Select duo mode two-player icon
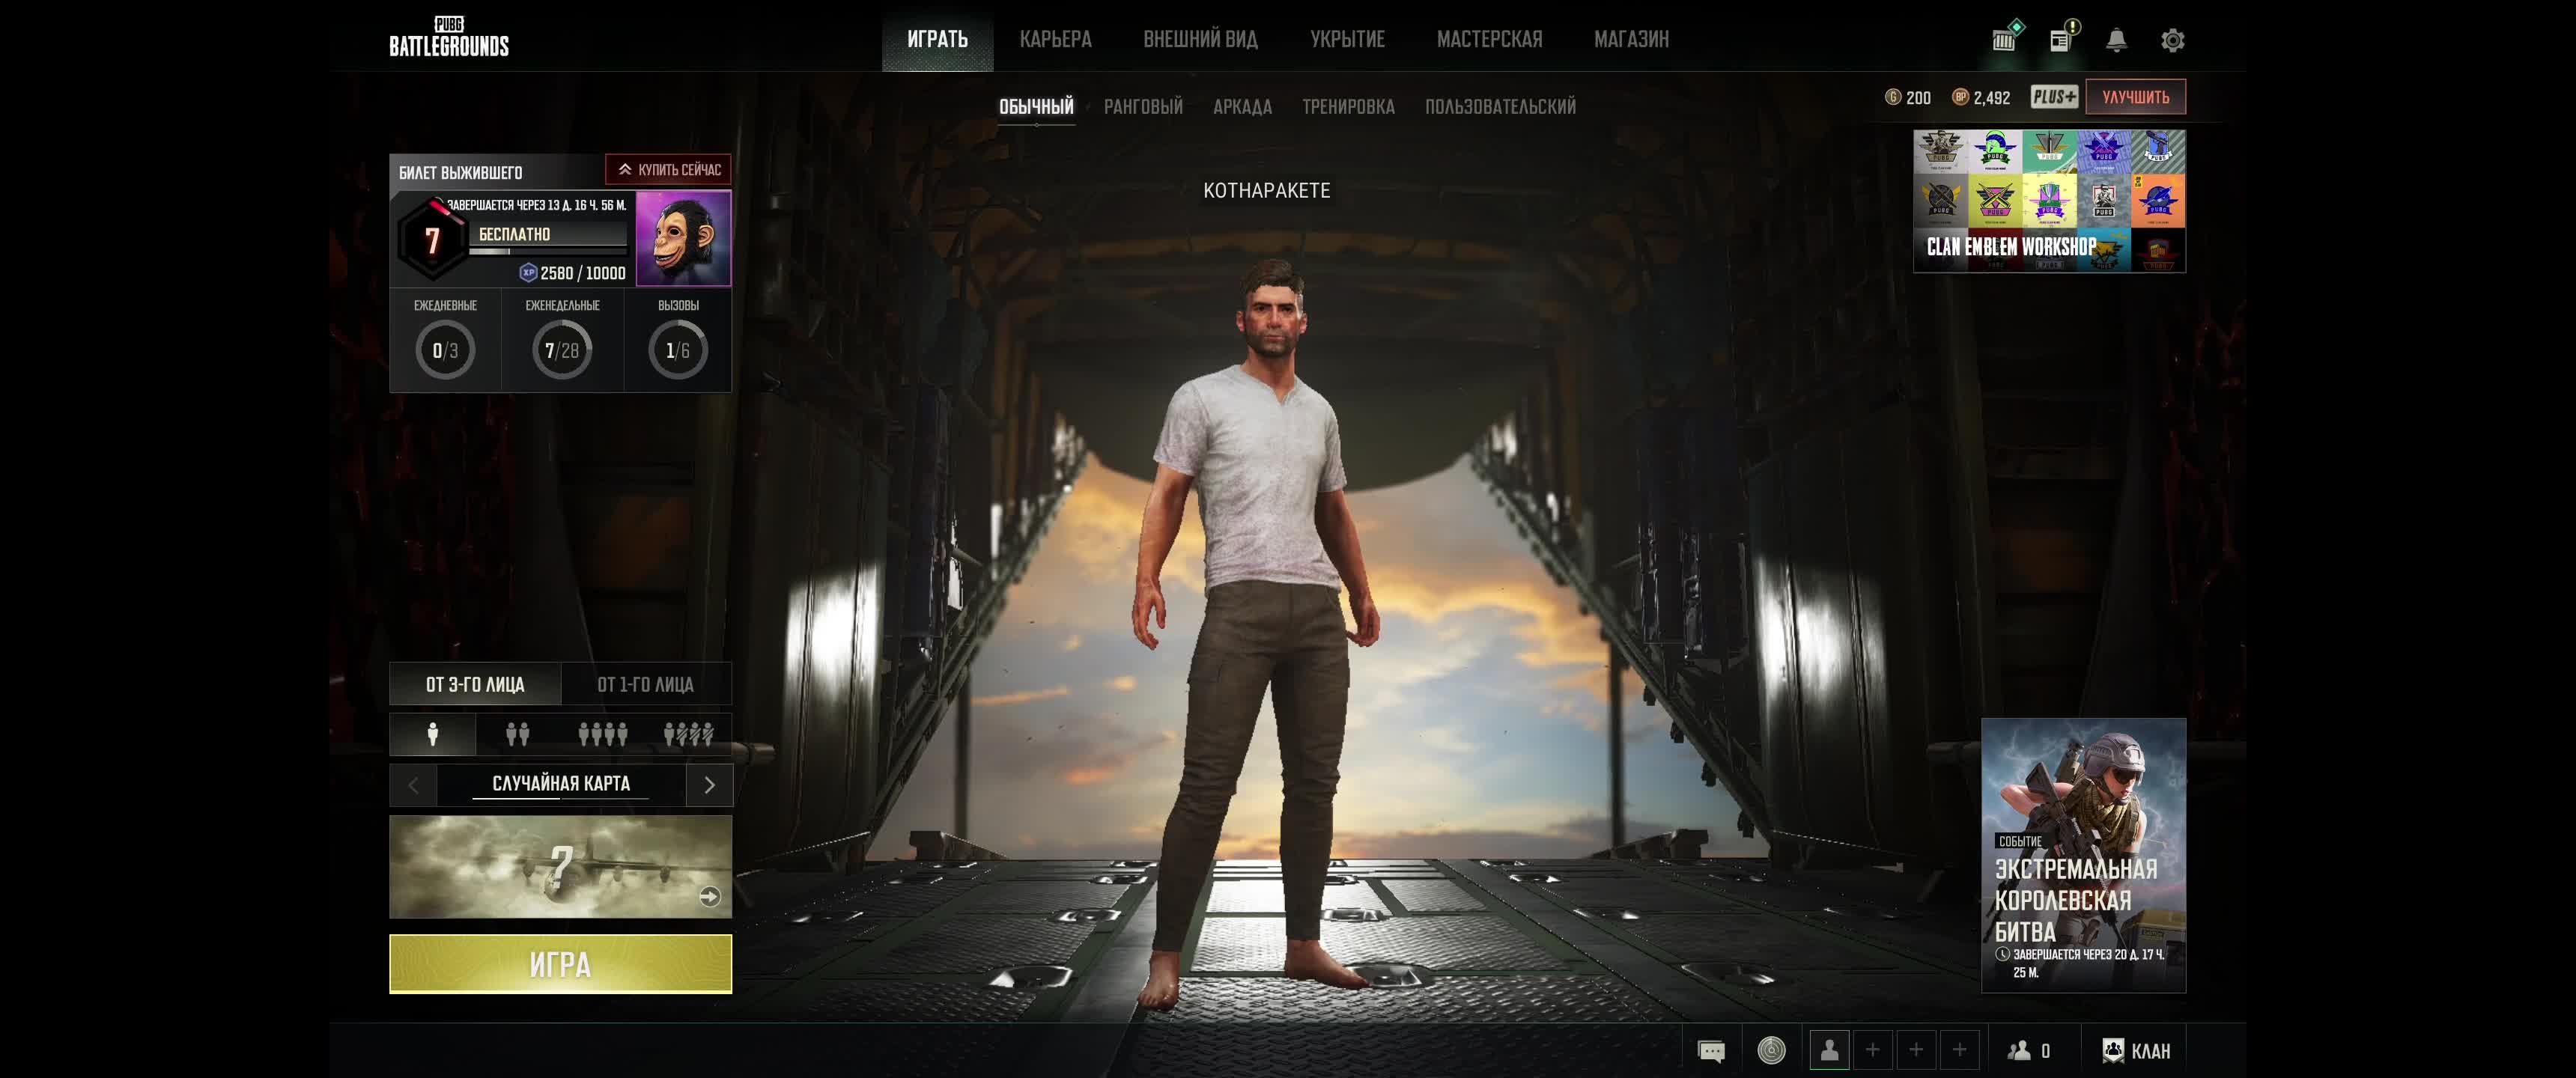2576x1078 pixels. [x=517, y=735]
